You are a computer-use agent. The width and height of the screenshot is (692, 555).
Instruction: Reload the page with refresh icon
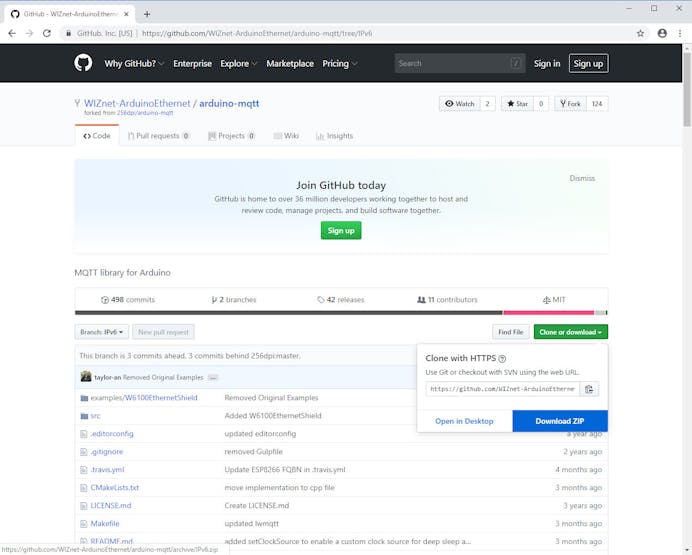[47, 33]
